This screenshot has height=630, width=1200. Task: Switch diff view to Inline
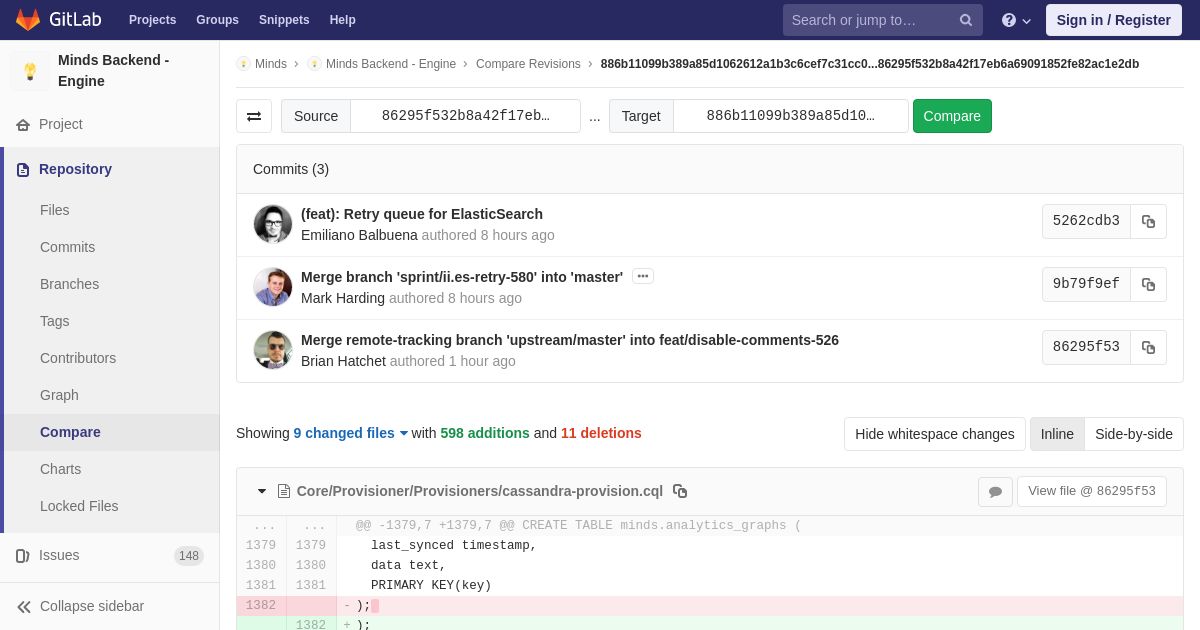pos(1057,434)
